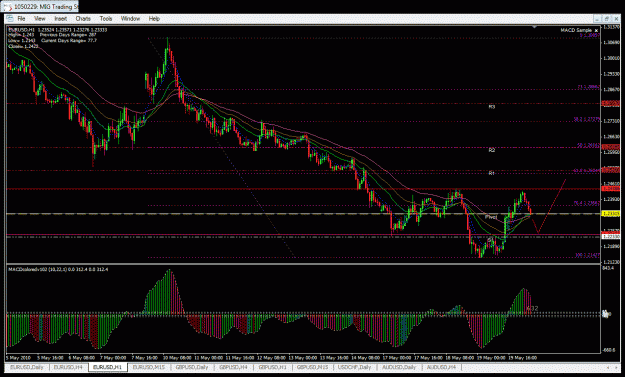This screenshot has height=377, width=625.
Task: Click the R1 resistance level label
Action: [492, 173]
